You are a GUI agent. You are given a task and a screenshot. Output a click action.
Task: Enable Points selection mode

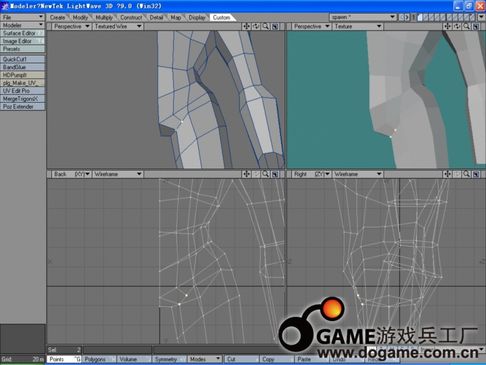[x=64, y=359]
